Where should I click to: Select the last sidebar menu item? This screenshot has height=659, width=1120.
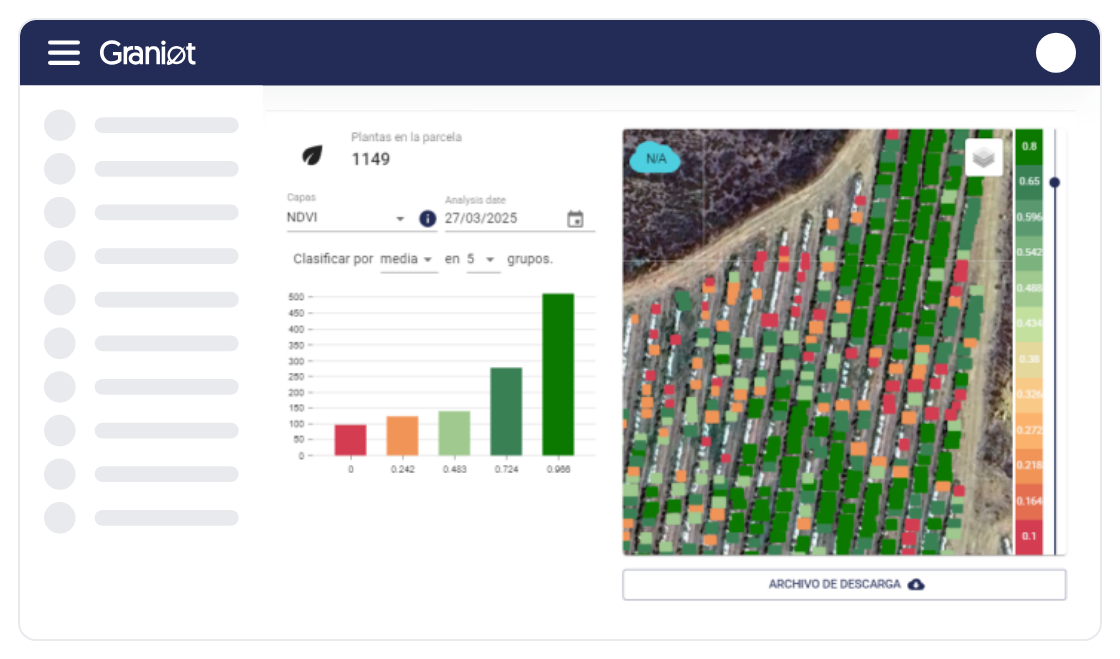pos(142,518)
